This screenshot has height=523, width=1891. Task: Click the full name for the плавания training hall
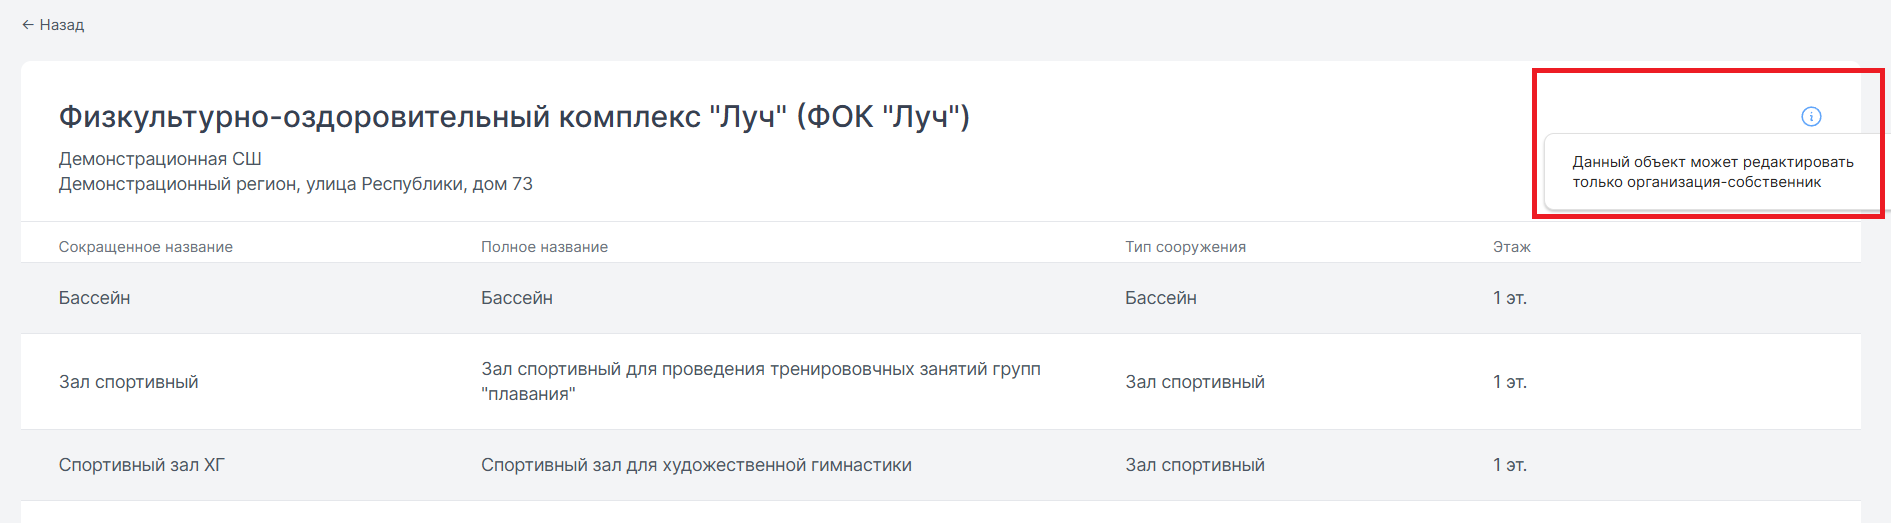coord(760,381)
